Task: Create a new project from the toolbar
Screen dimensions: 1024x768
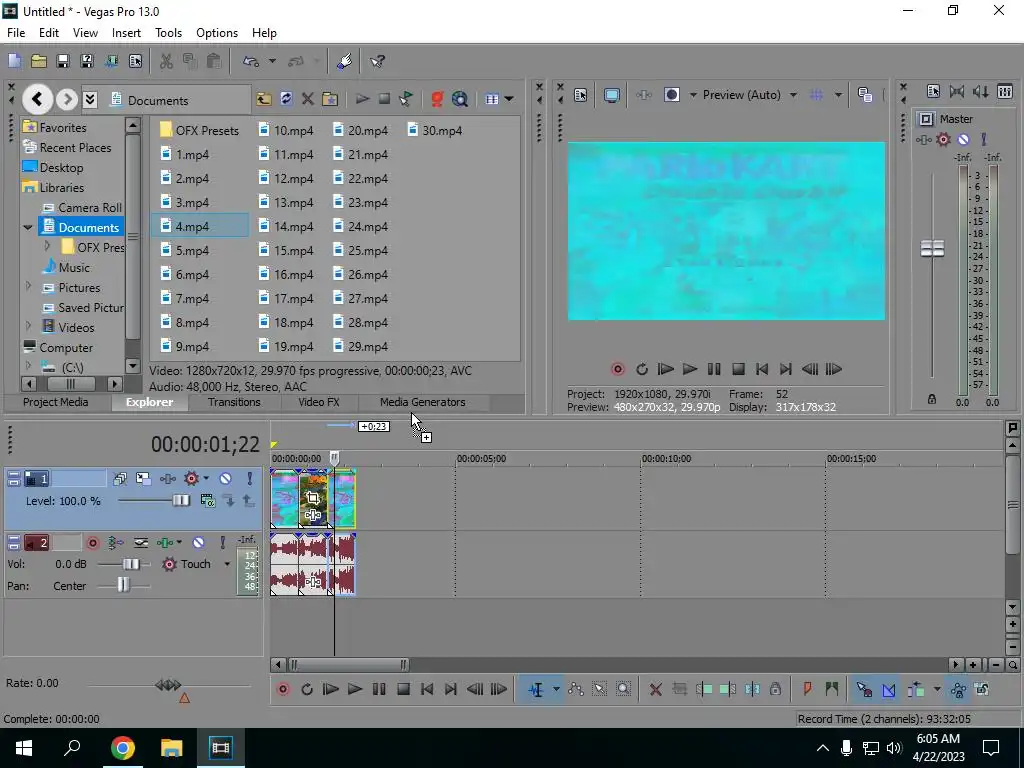Action: point(14,61)
